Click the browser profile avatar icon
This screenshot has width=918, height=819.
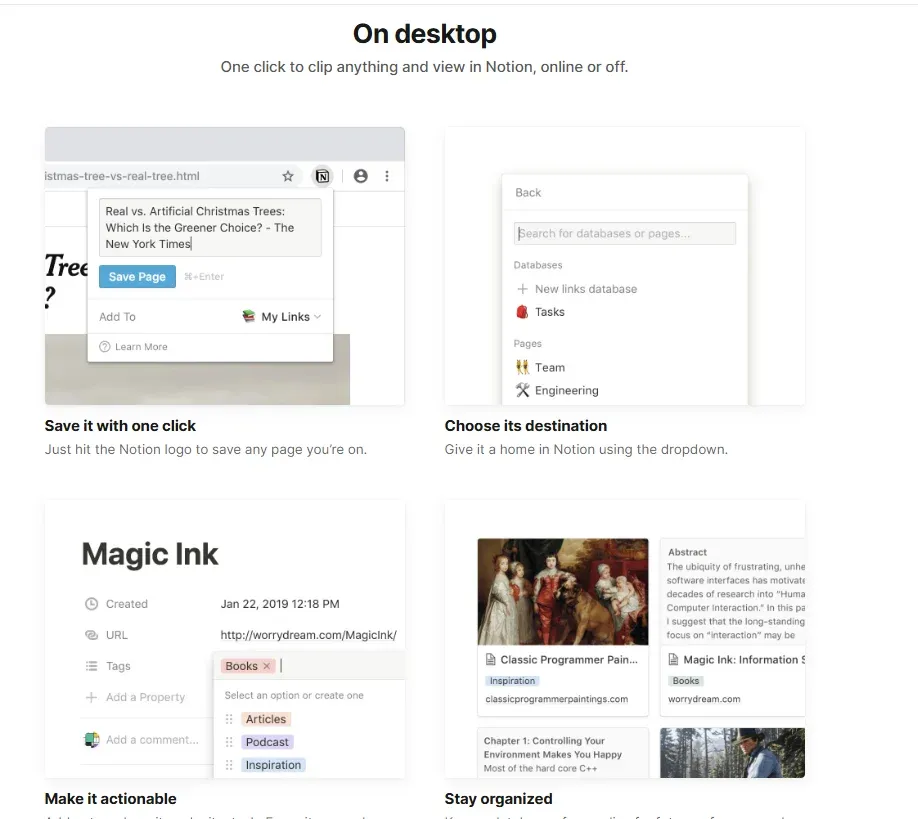(x=360, y=176)
